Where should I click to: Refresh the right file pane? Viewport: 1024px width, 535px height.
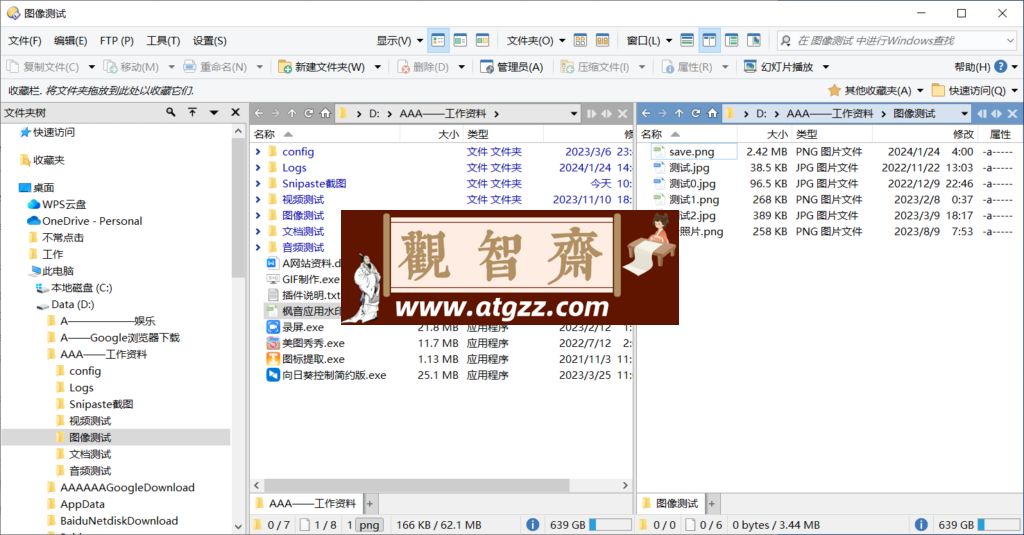pos(696,114)
